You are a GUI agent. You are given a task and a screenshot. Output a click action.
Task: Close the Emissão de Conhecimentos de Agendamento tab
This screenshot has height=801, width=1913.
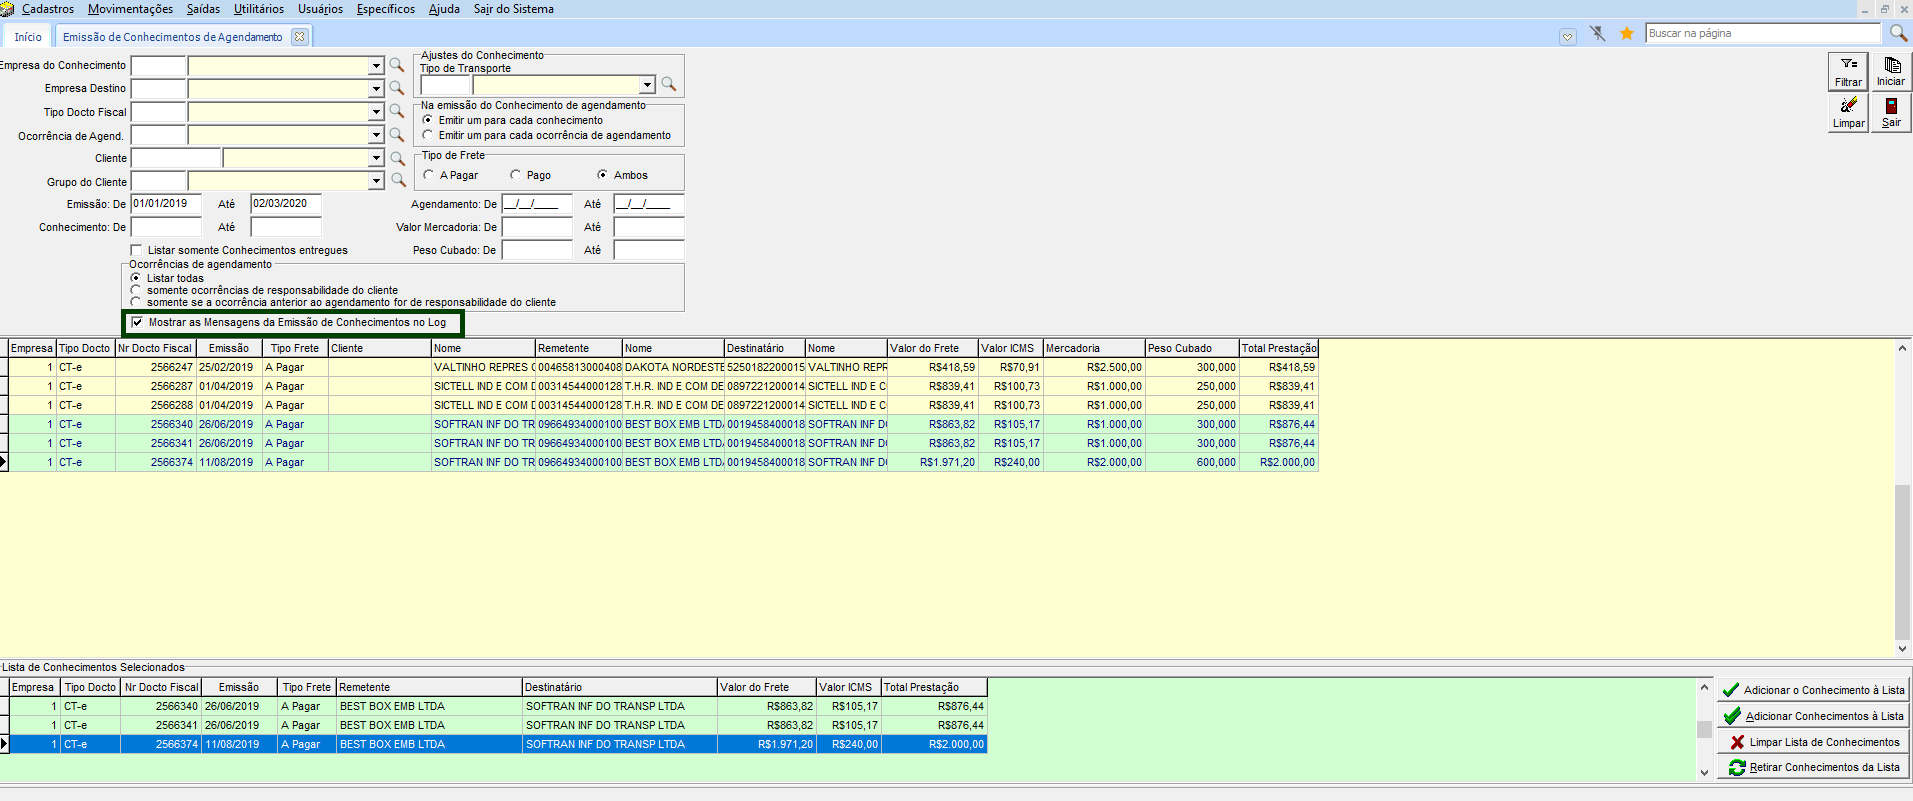pyautogui.click(x=299, y=37)
